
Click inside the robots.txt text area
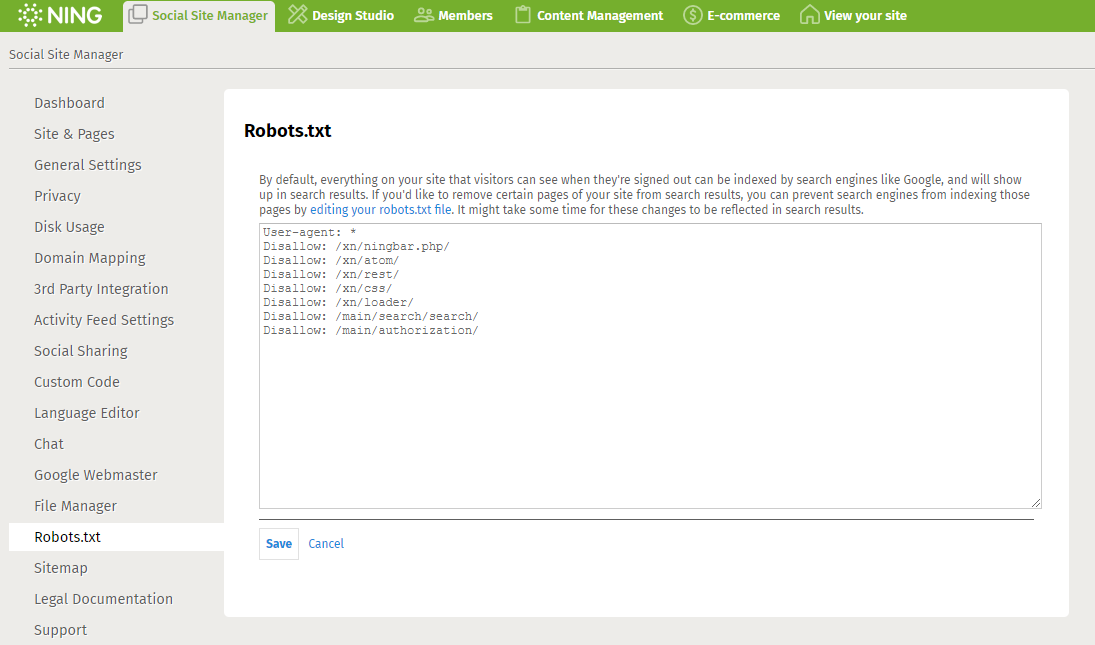point(650,366)
